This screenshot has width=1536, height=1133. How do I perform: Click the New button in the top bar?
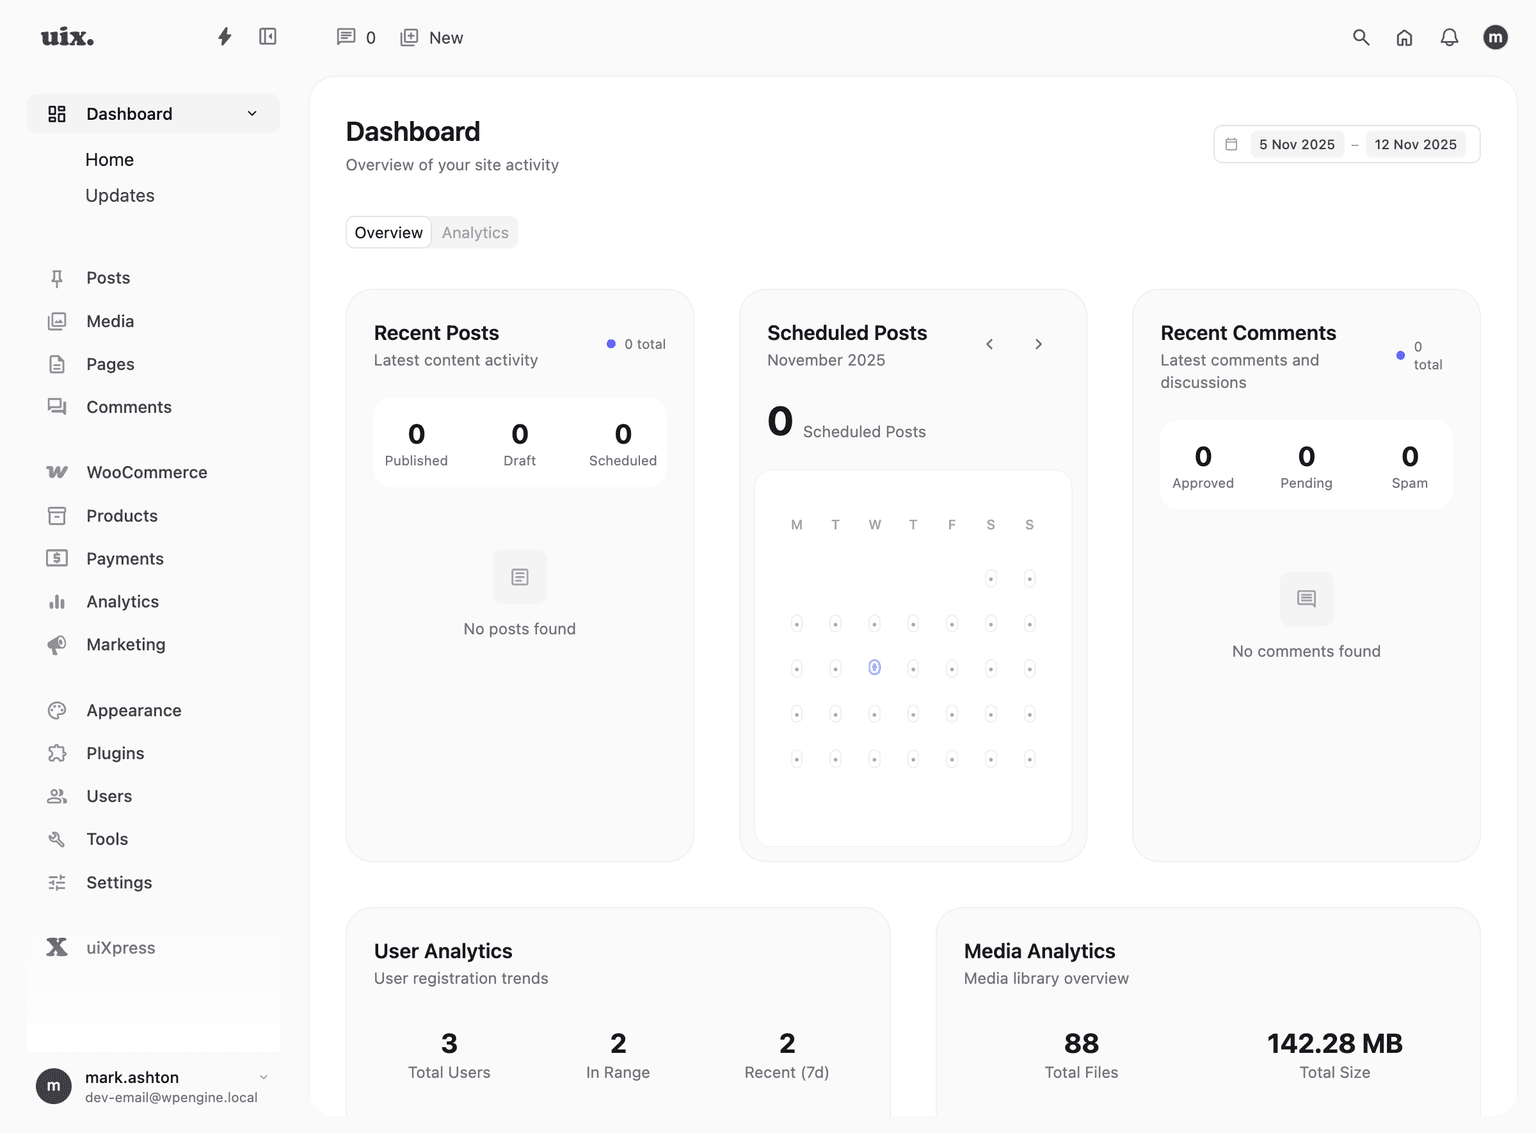tap(431, 37)
